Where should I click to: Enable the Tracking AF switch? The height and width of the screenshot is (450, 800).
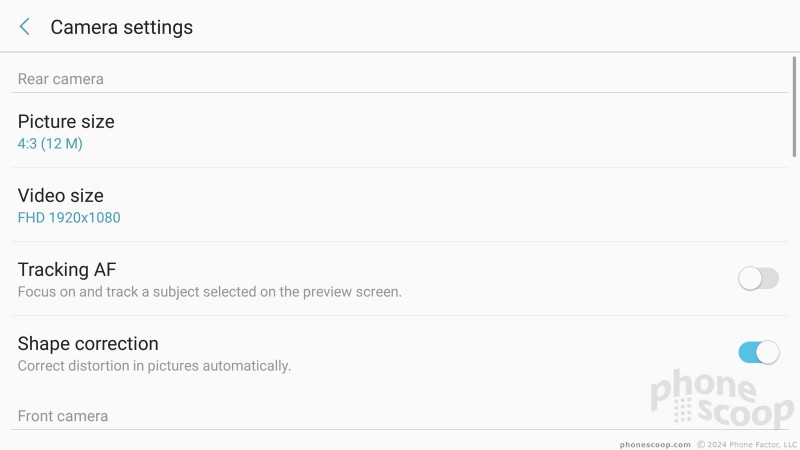[x=758, y=279]
